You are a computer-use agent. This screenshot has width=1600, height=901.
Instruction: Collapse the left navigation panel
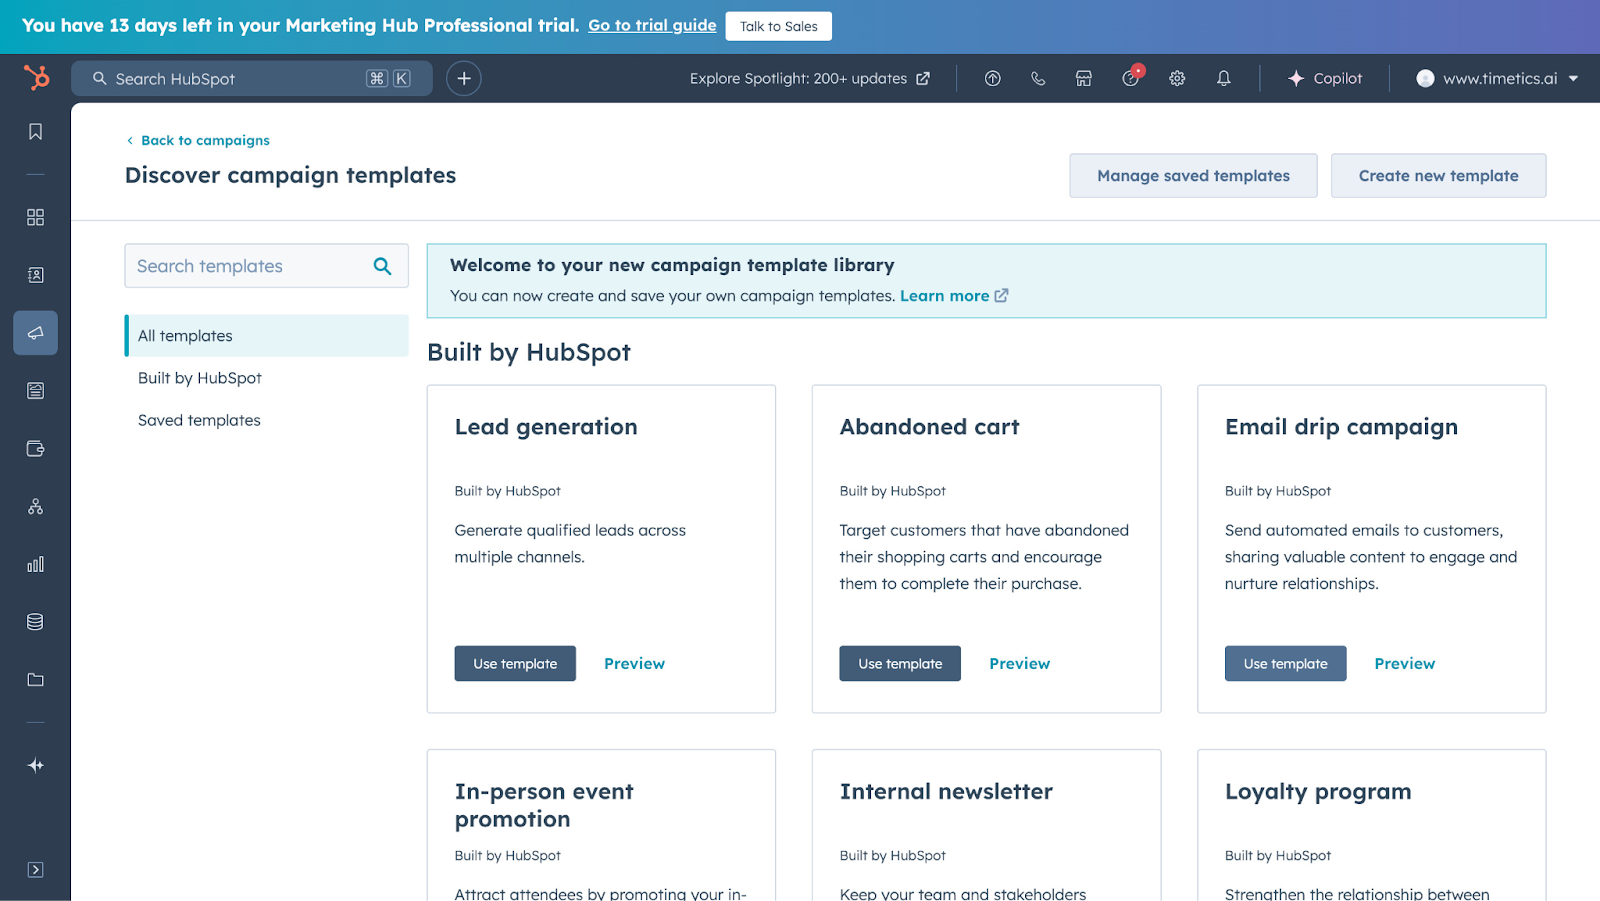35,869
